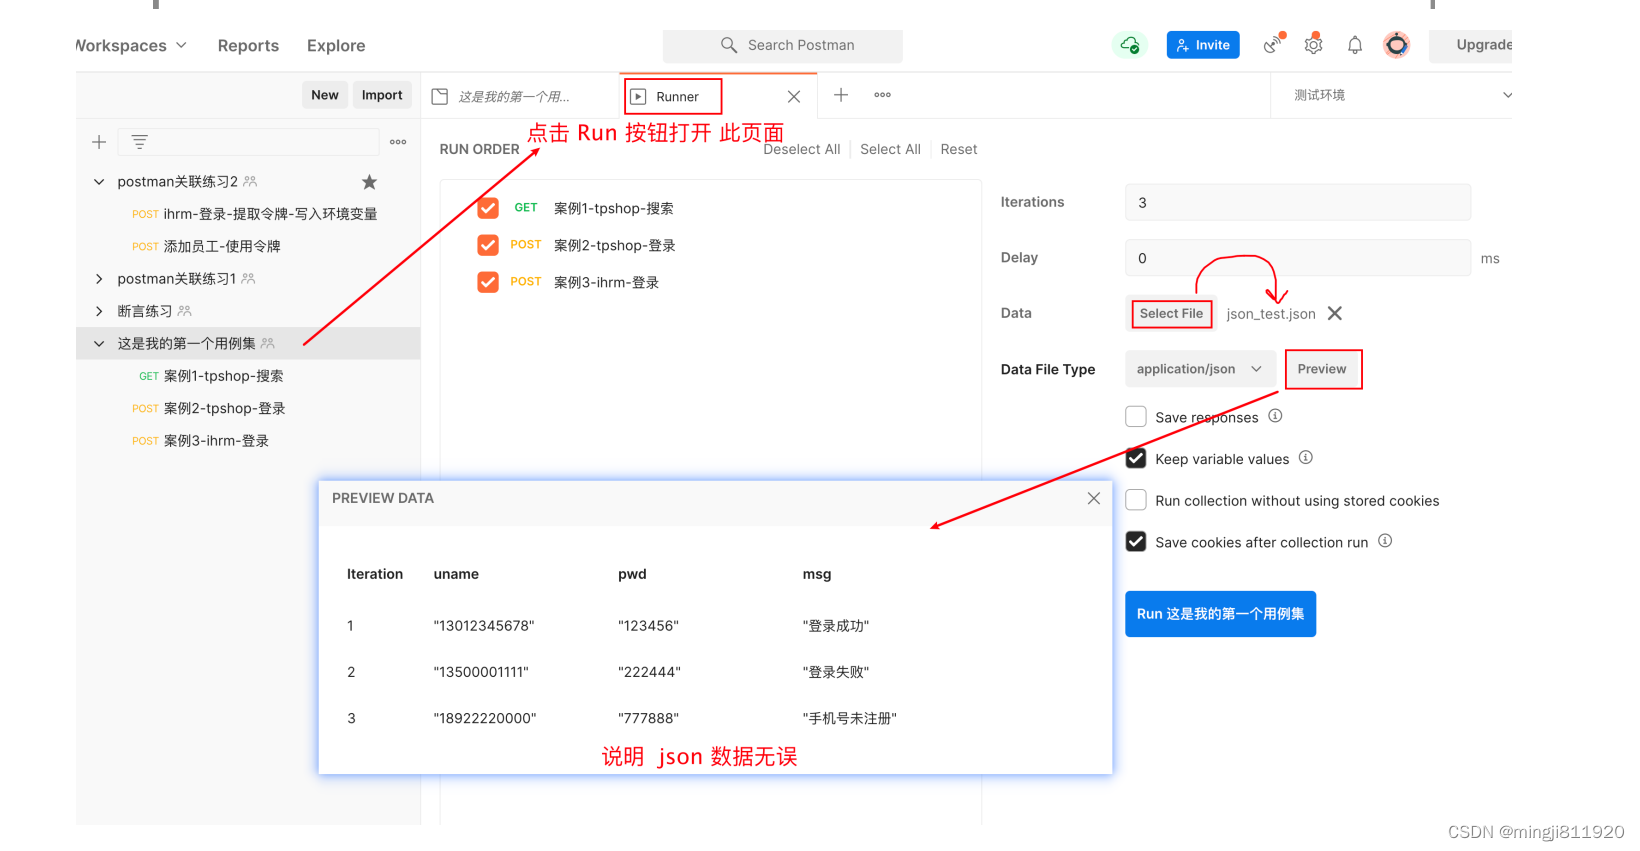Click the filter icon in sidebar search
Screen dimensions: 1640x851
(x=140, y=142)
